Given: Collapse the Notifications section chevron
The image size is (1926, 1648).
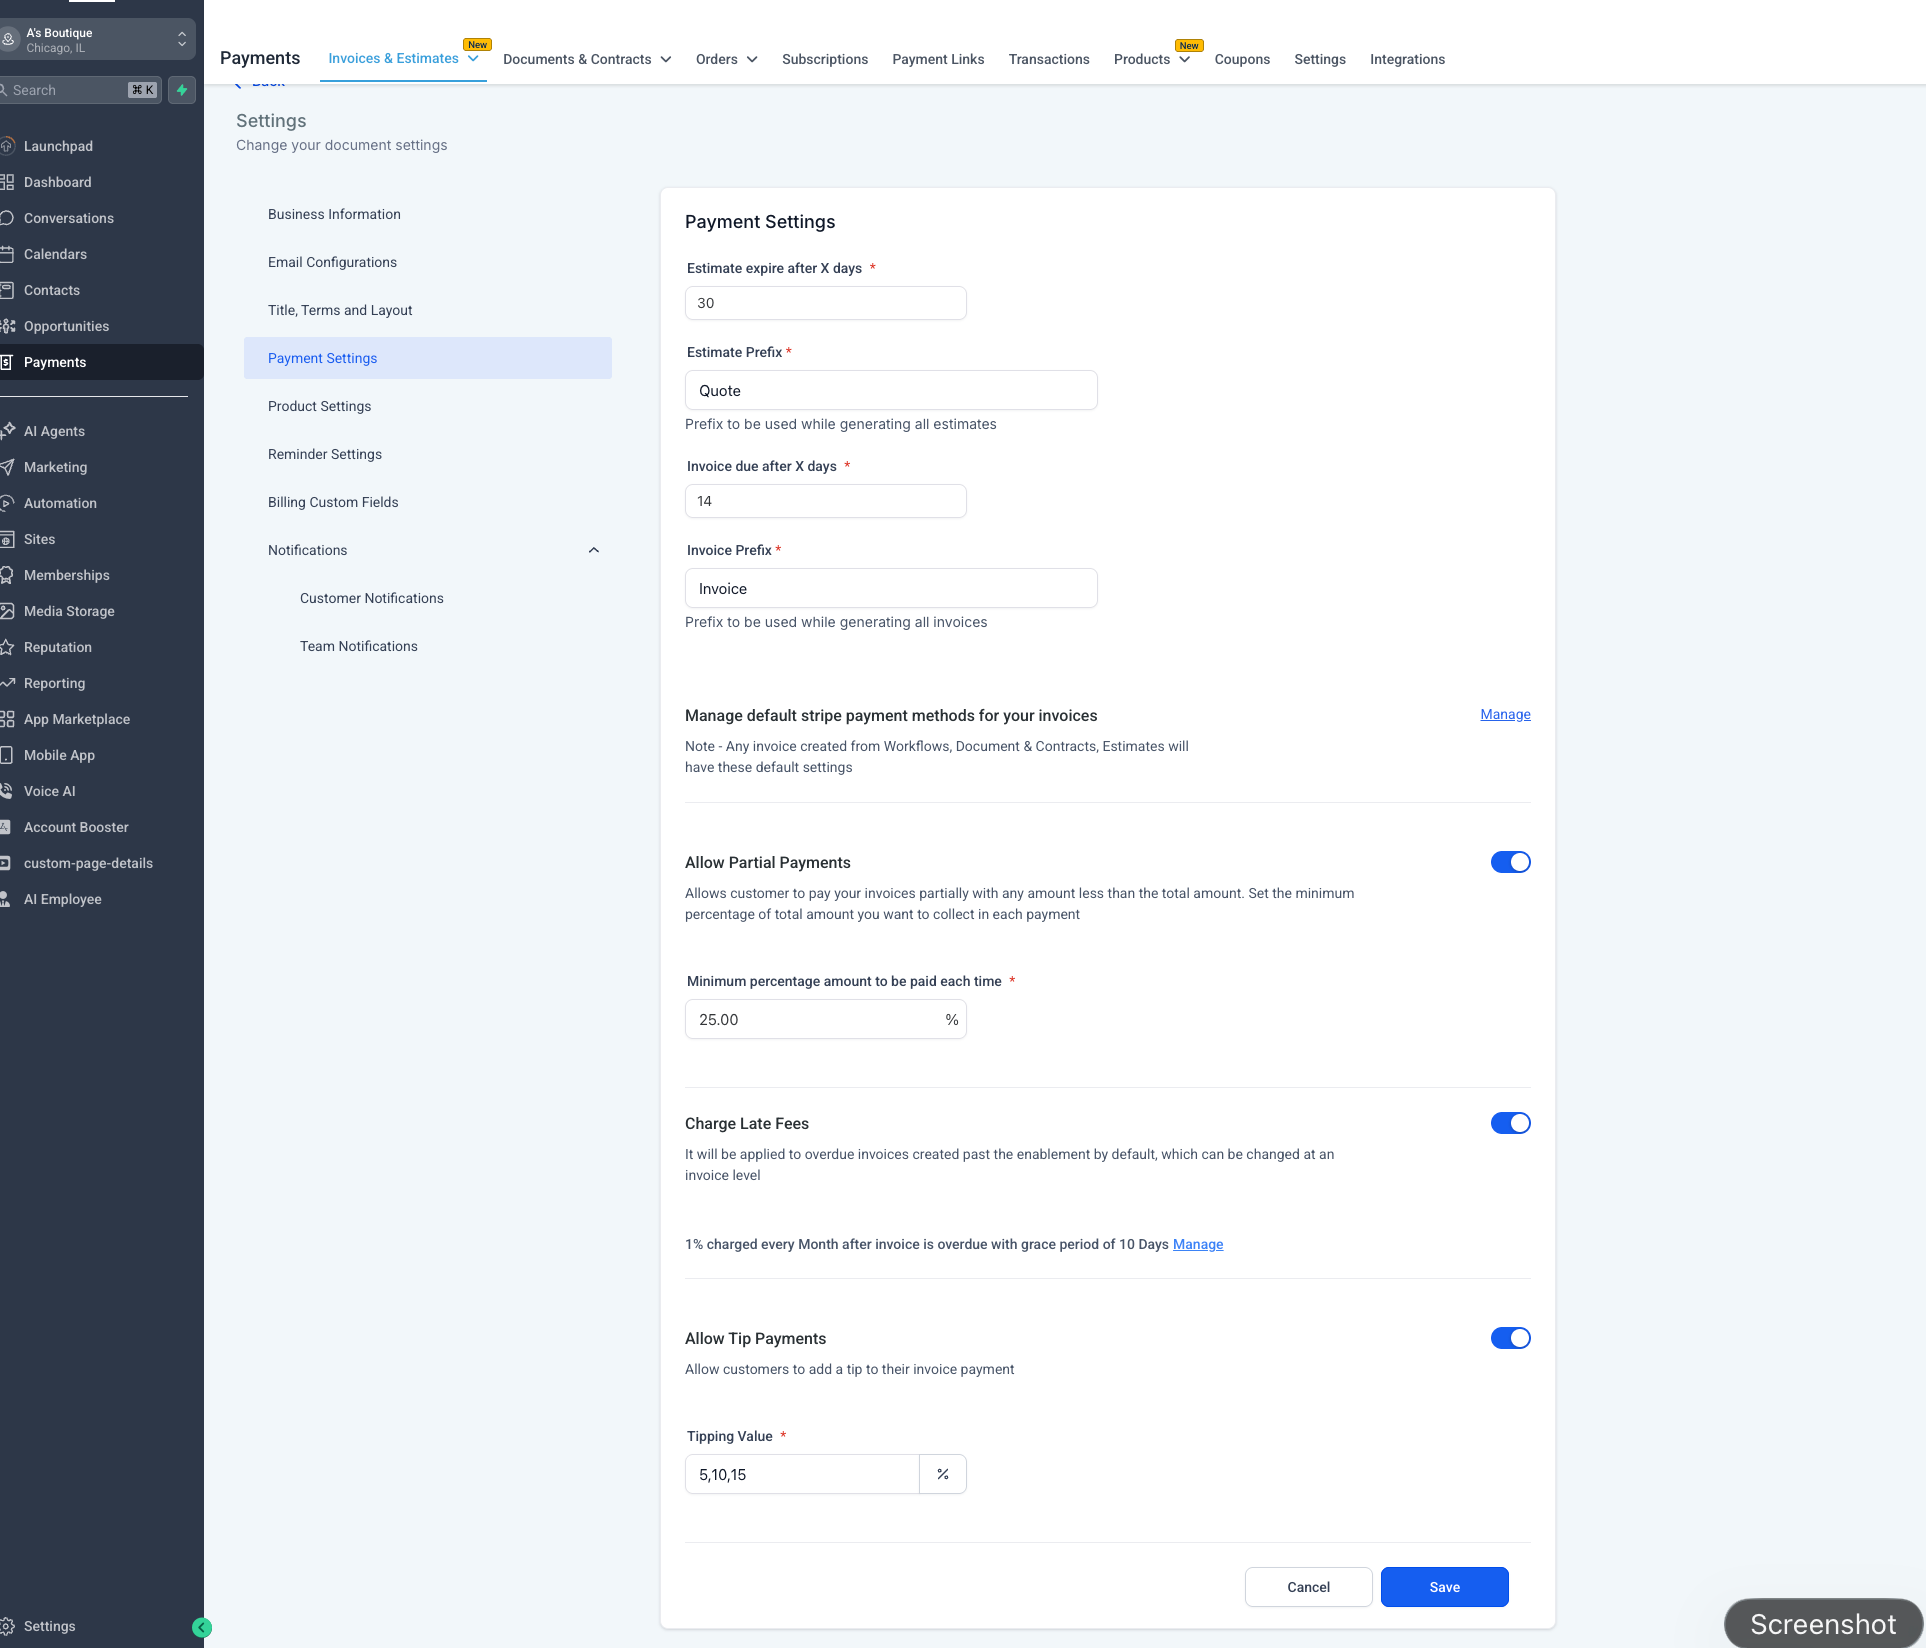Looking at the screenshot, I should (x=594, y=550).
